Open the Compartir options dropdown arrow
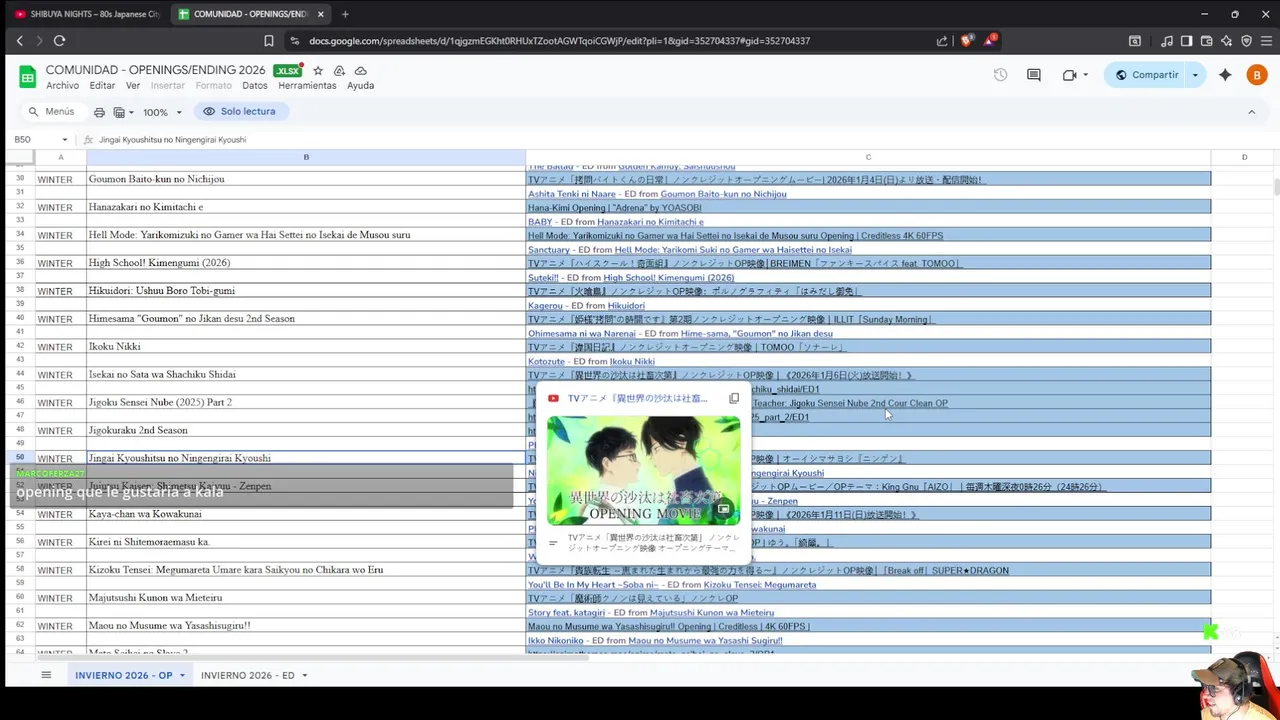This screenshot has width=1280, height=720. click(x=1195, y=75)
